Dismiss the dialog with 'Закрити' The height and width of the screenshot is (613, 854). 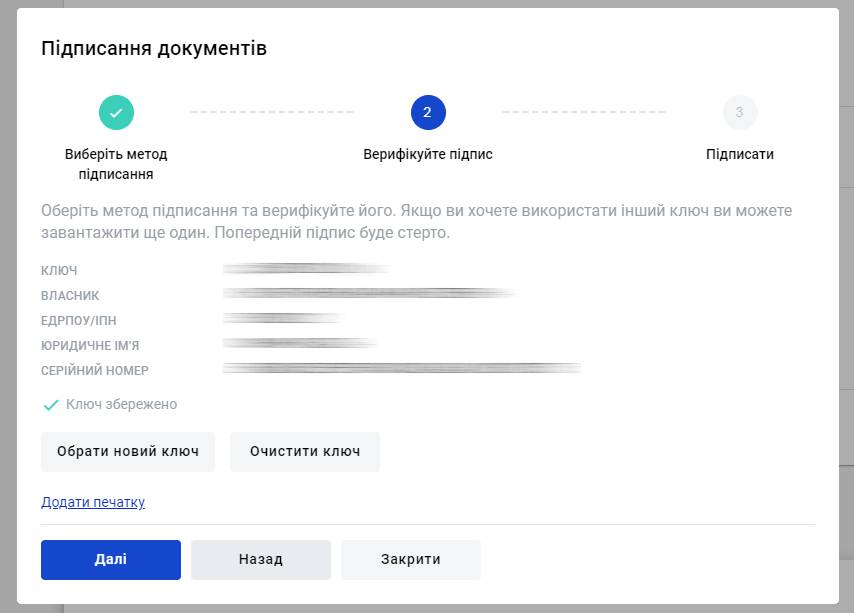point(411,560)
